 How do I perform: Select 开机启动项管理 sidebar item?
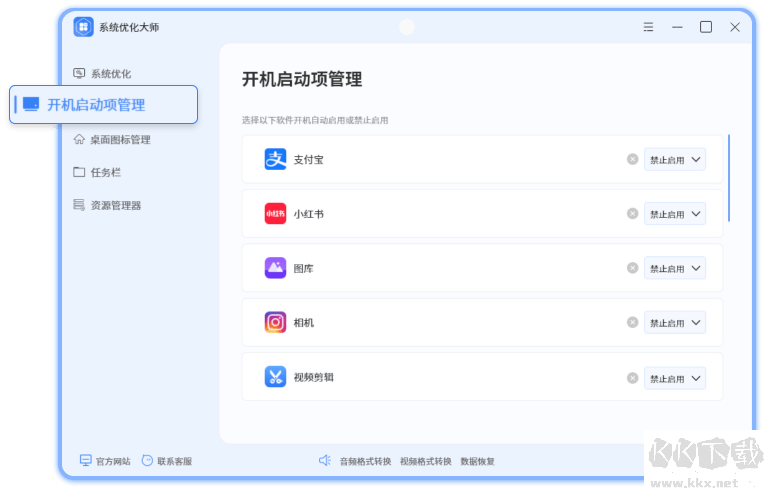103,104
